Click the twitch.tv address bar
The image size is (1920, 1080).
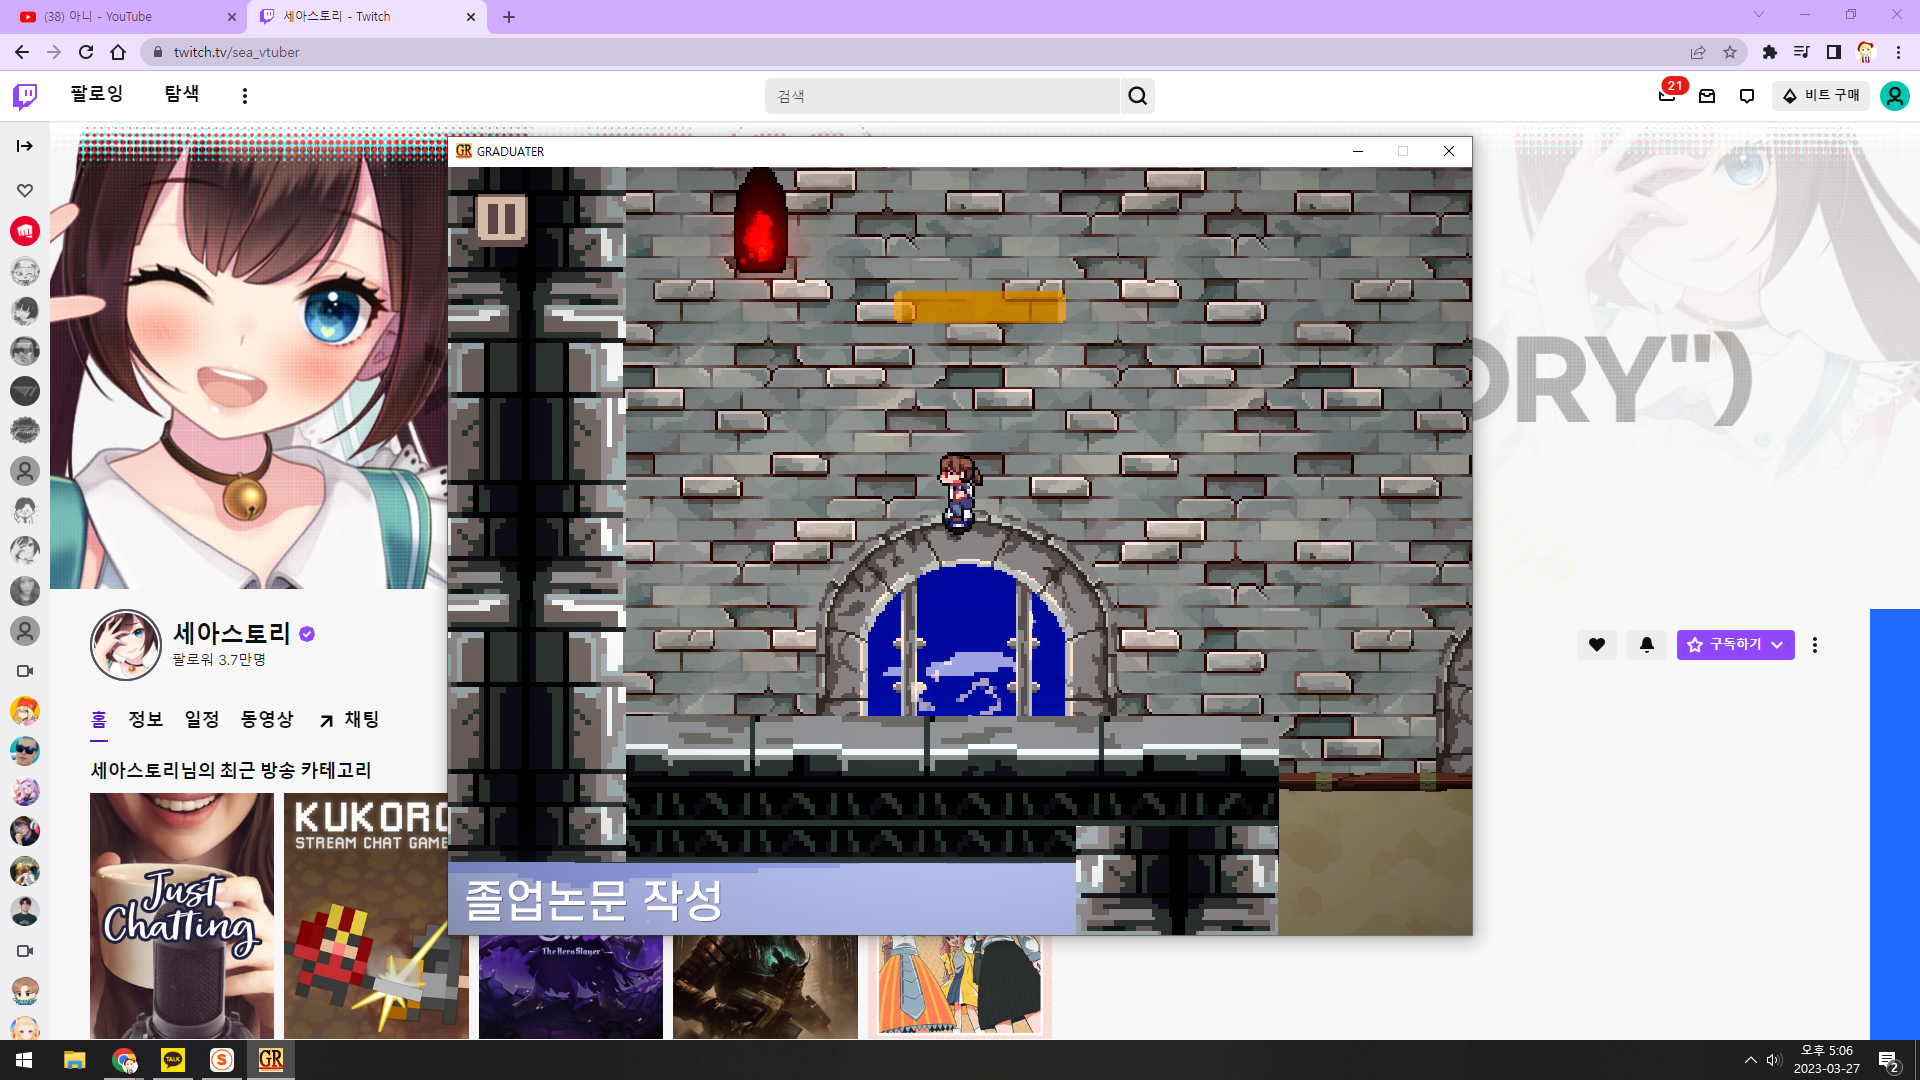click(900, 52)
